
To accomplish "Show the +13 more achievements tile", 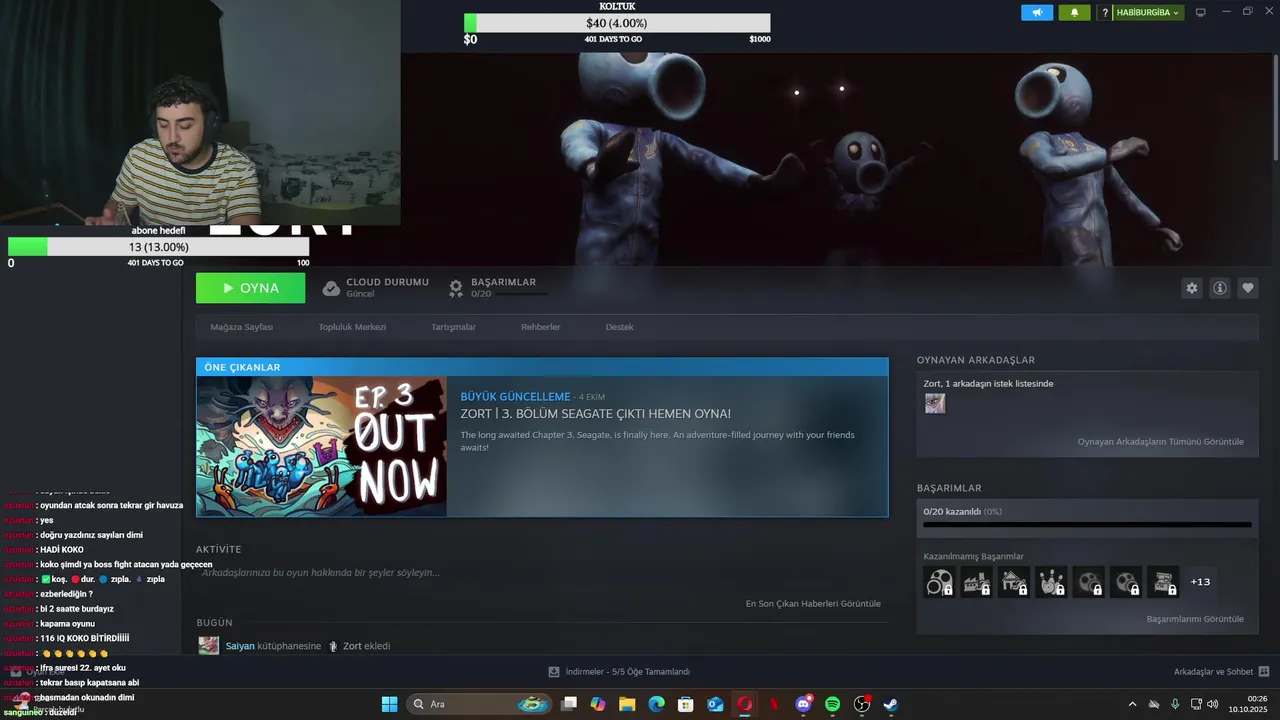I will tap(1200, 581).
